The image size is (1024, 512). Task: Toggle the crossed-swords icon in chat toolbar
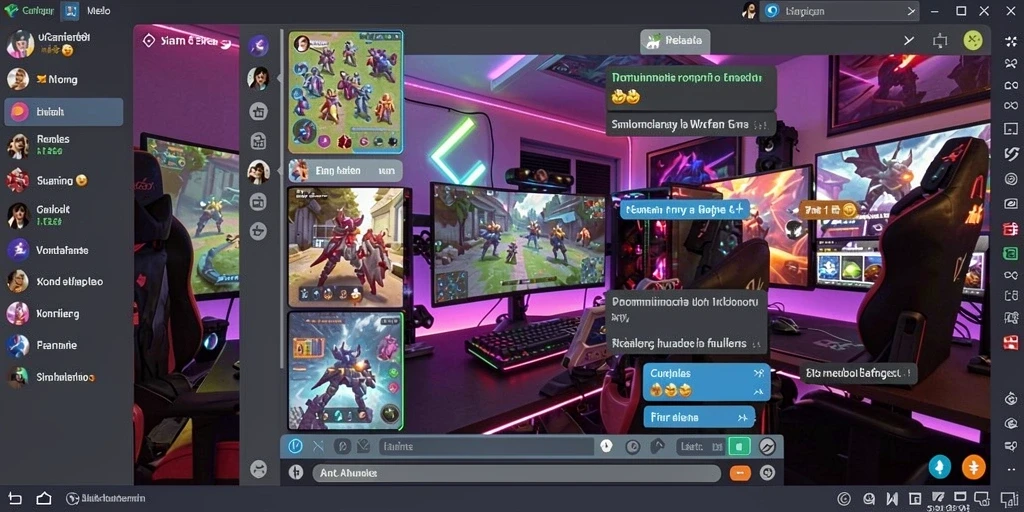318,447
